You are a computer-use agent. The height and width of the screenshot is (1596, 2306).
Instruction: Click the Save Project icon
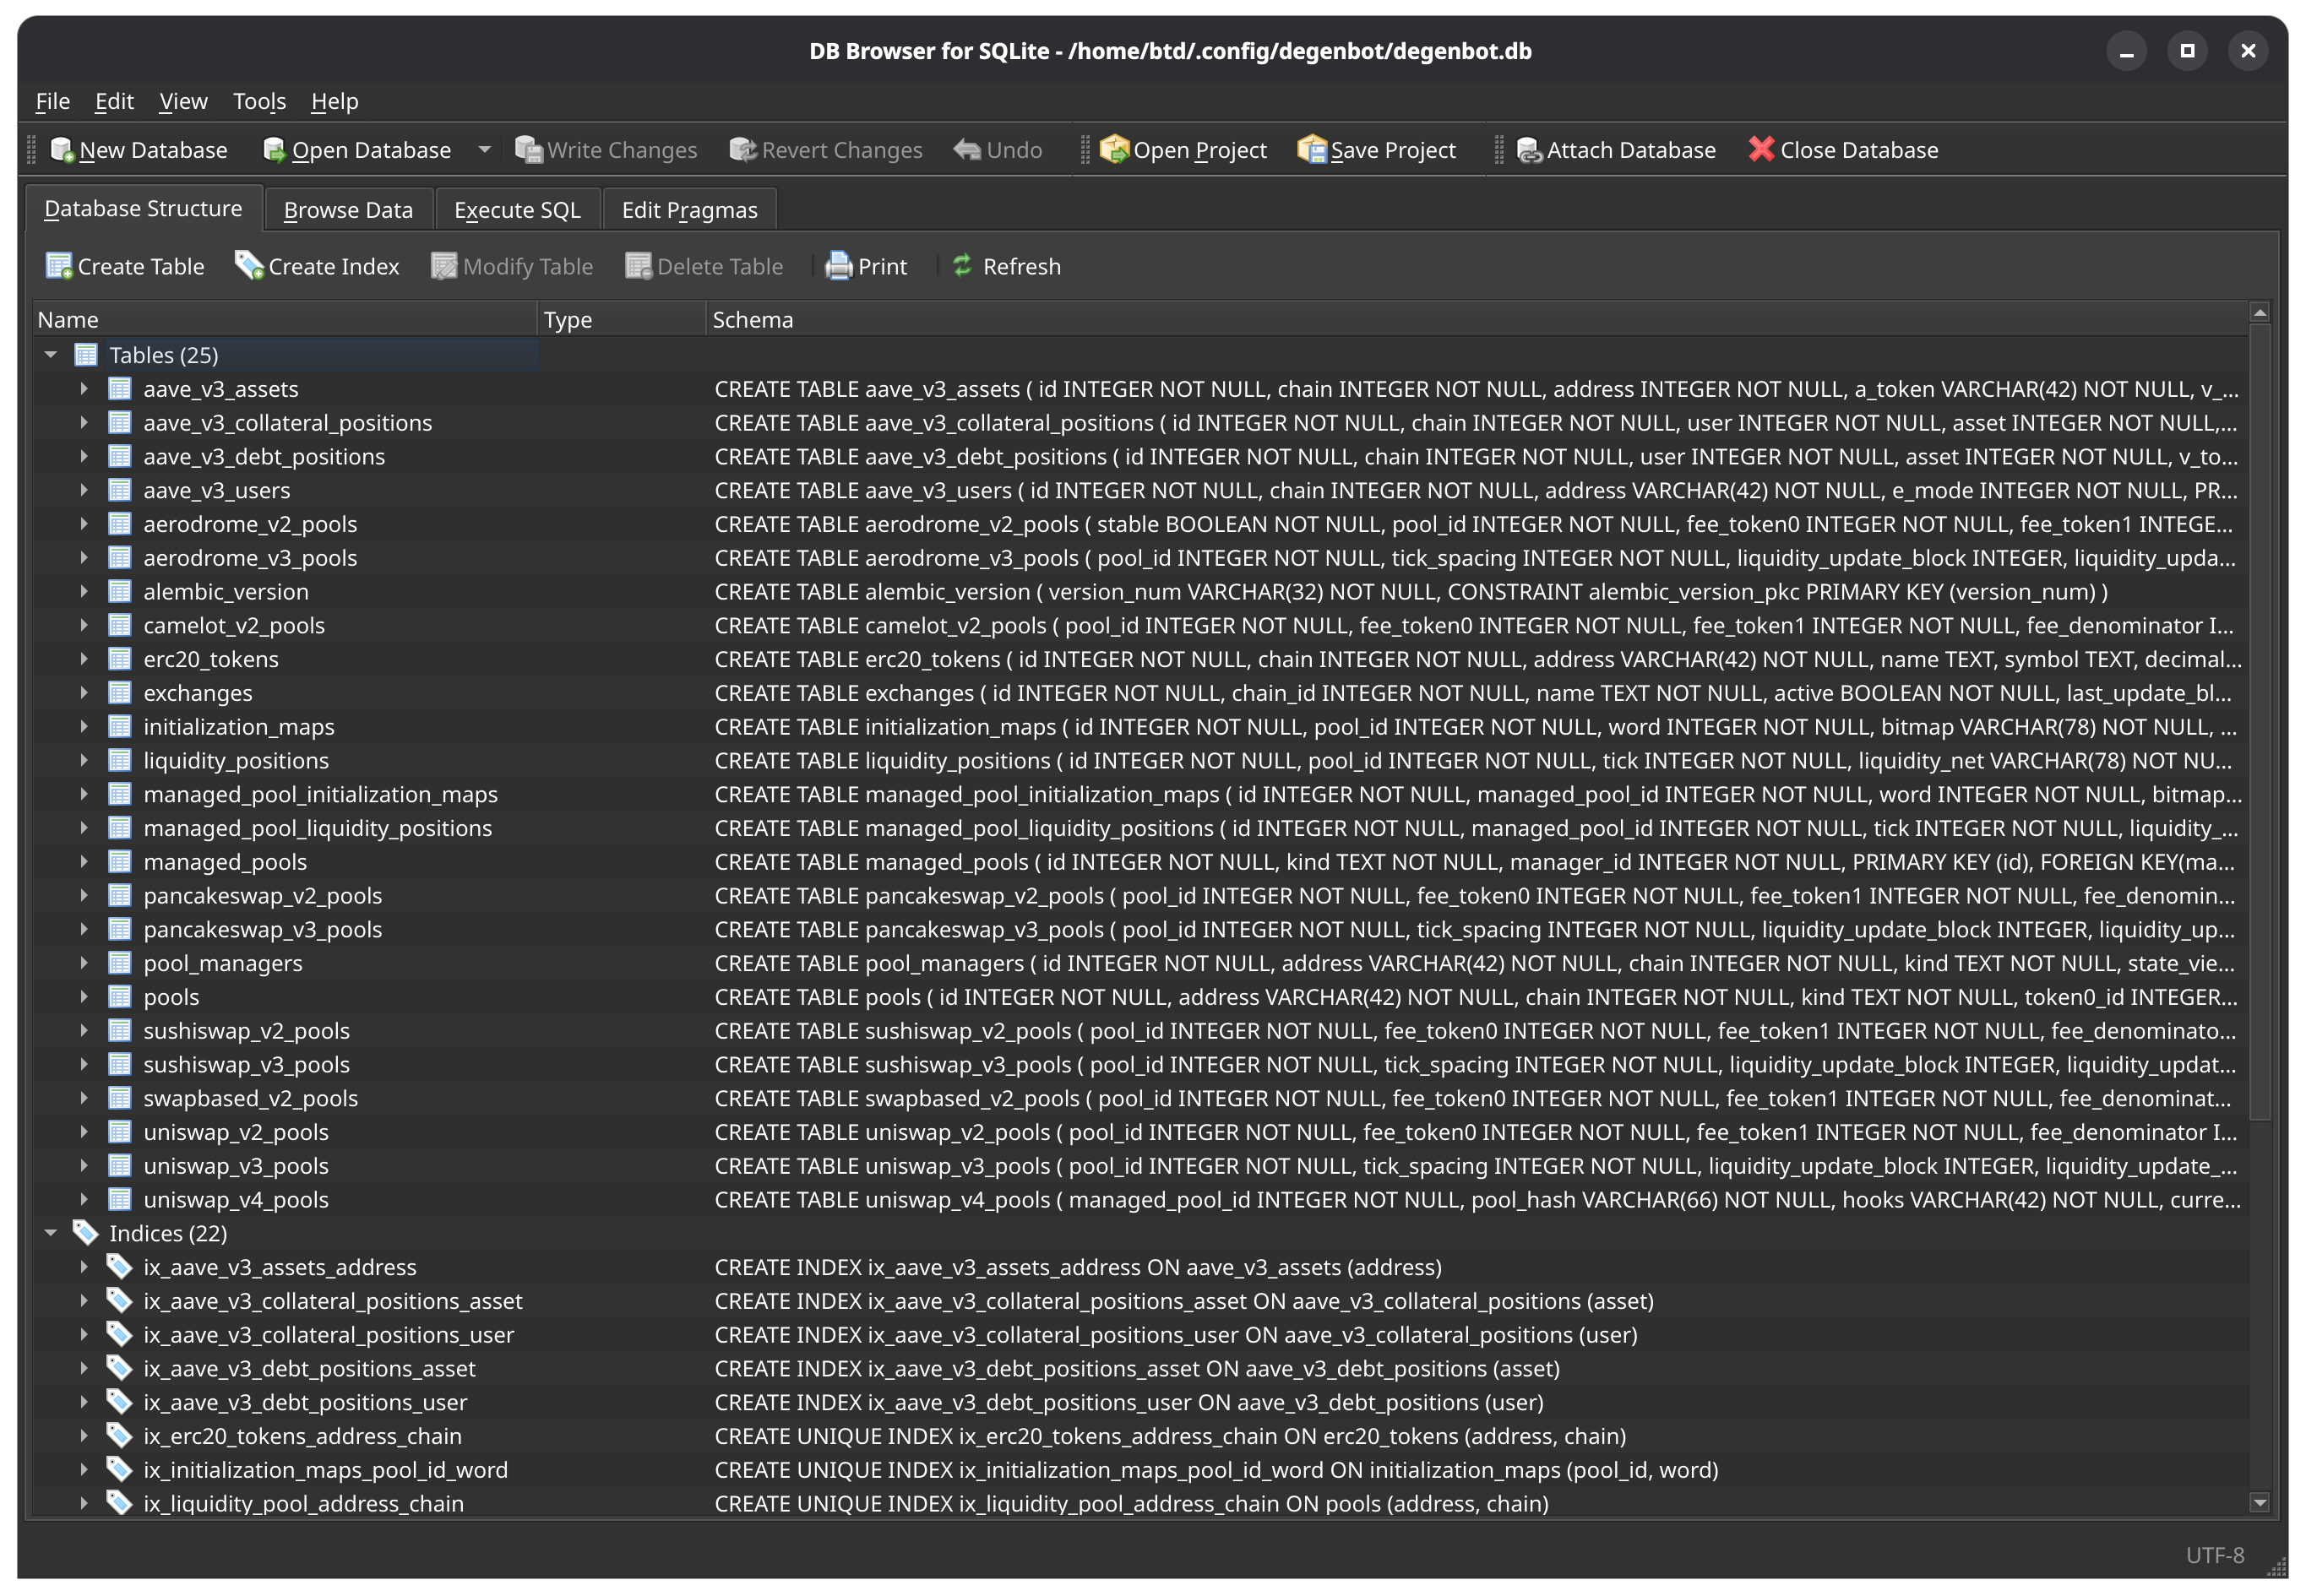click(1311, 150)
